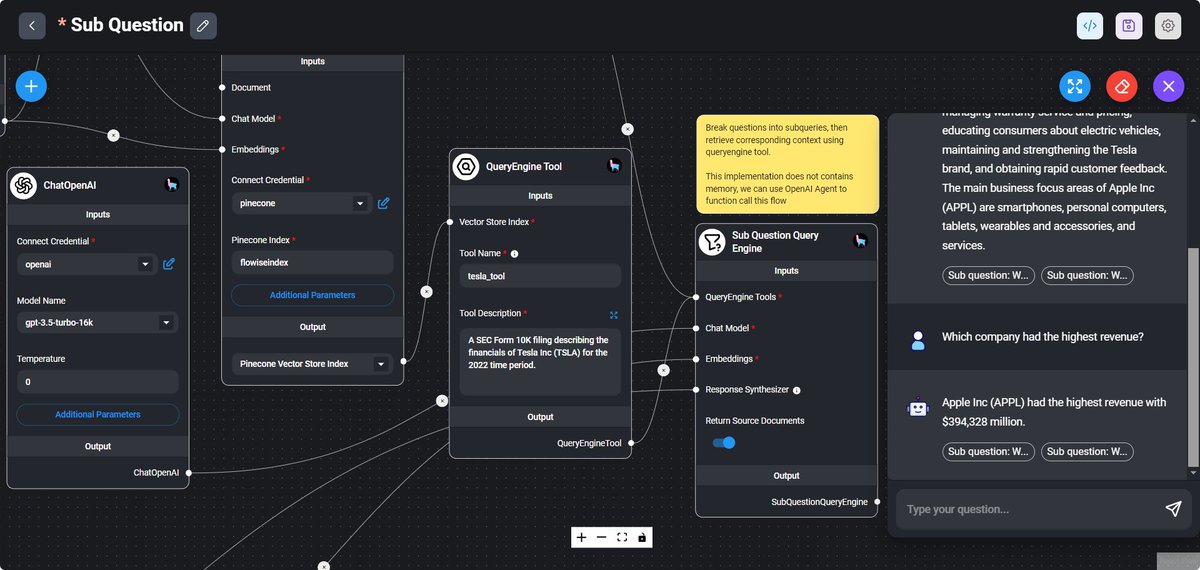This screenshot has height=570, width=1200.
Task: Click the QueryEngineTool output anchor
Action: point(632,442)
